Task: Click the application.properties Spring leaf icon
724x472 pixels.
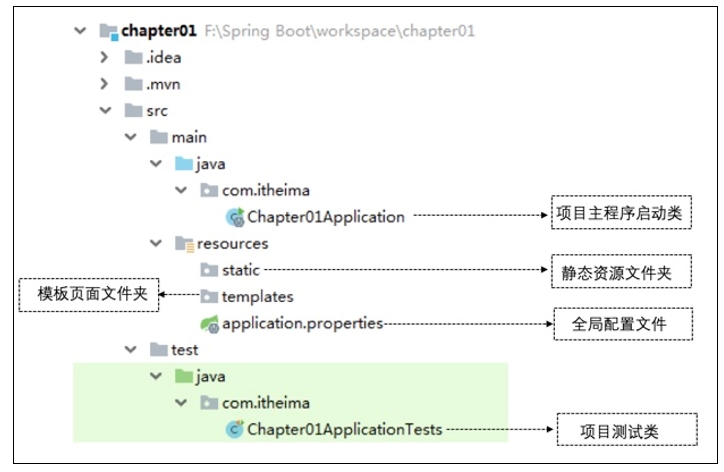Action: [x=209, y=324]
